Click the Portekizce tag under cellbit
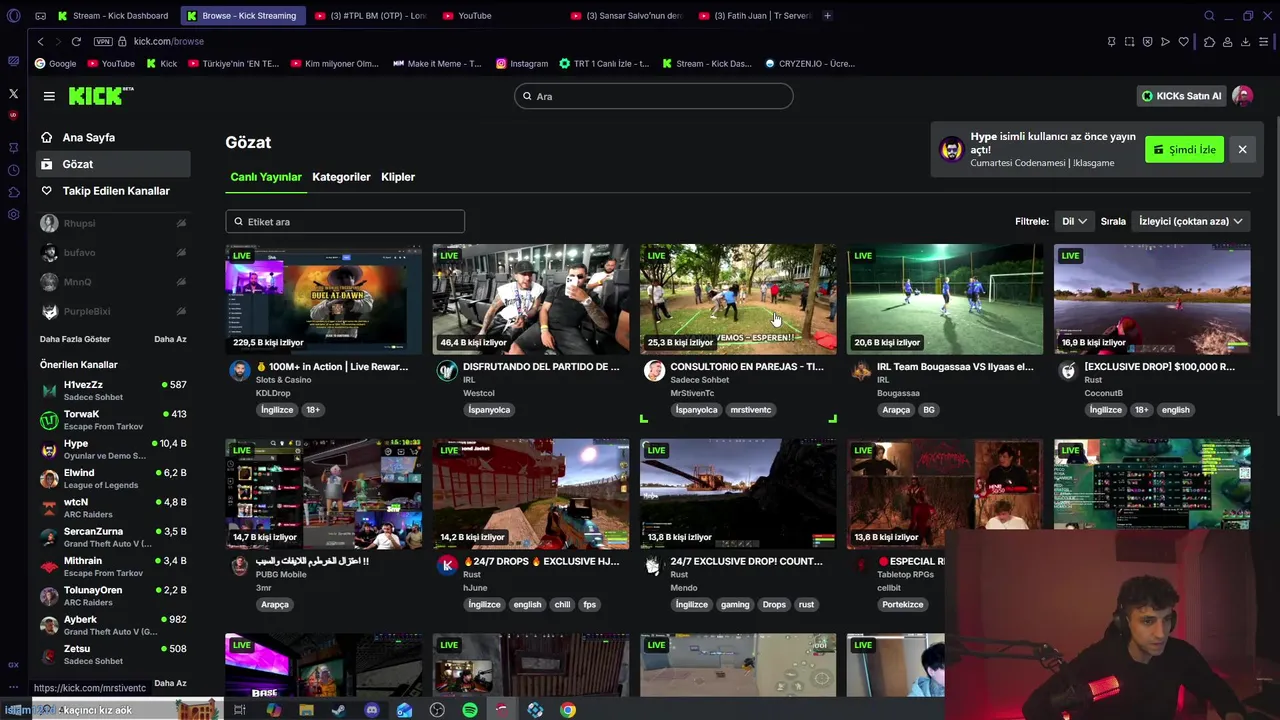This screenshot has width=1280, height=720. [x=902, y=604]
